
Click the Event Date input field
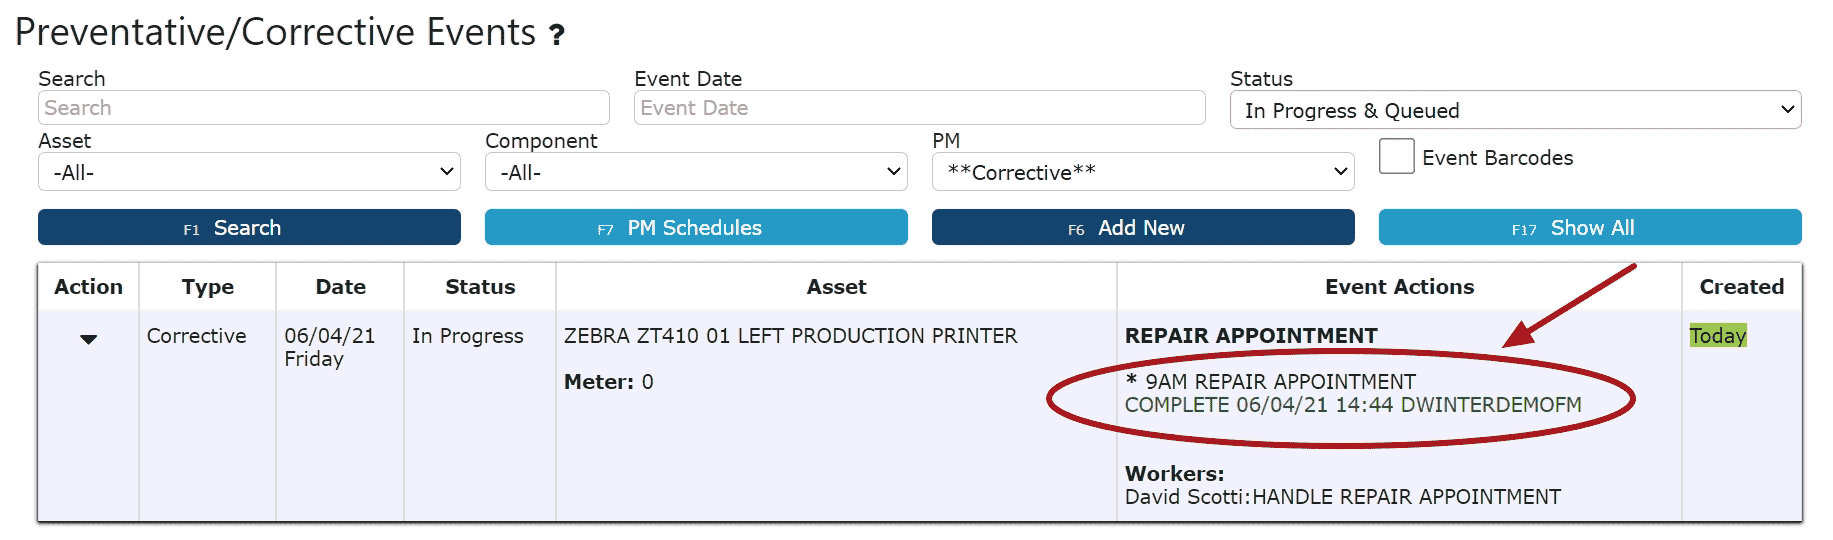pos(919,108)
